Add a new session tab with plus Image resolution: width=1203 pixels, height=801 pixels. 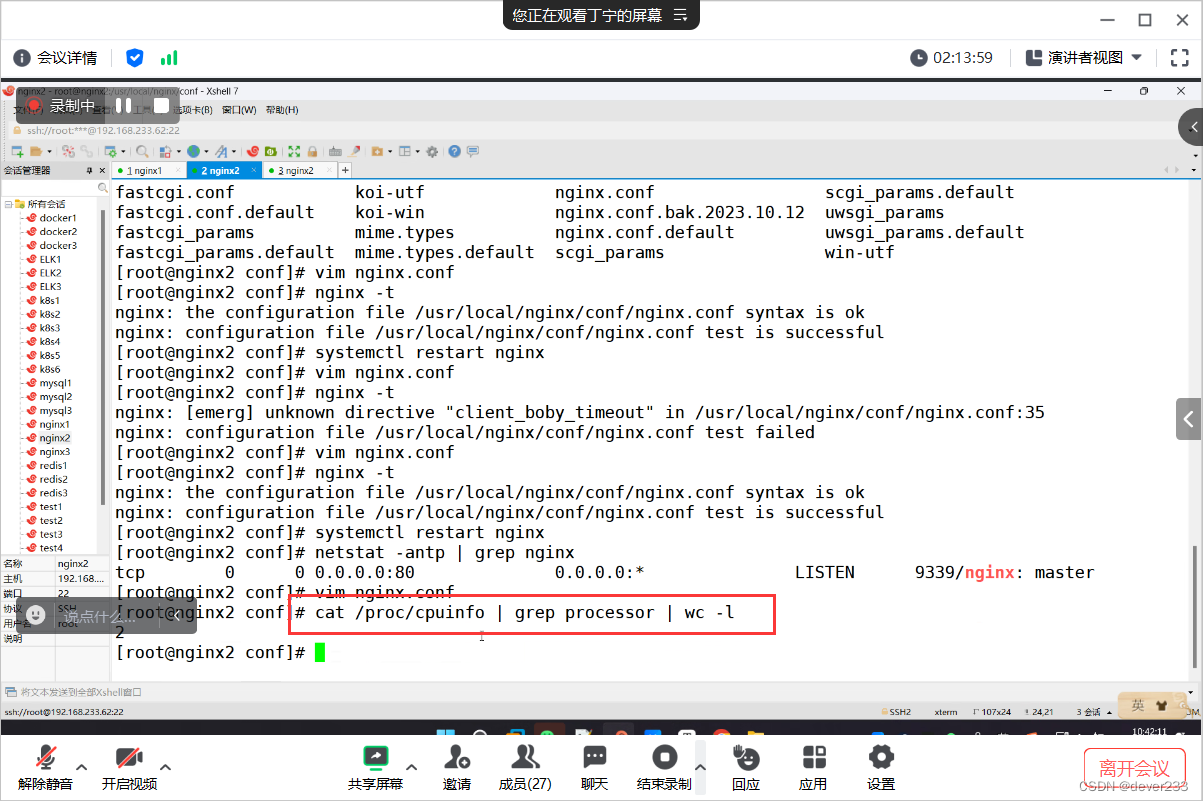[346, 171]
